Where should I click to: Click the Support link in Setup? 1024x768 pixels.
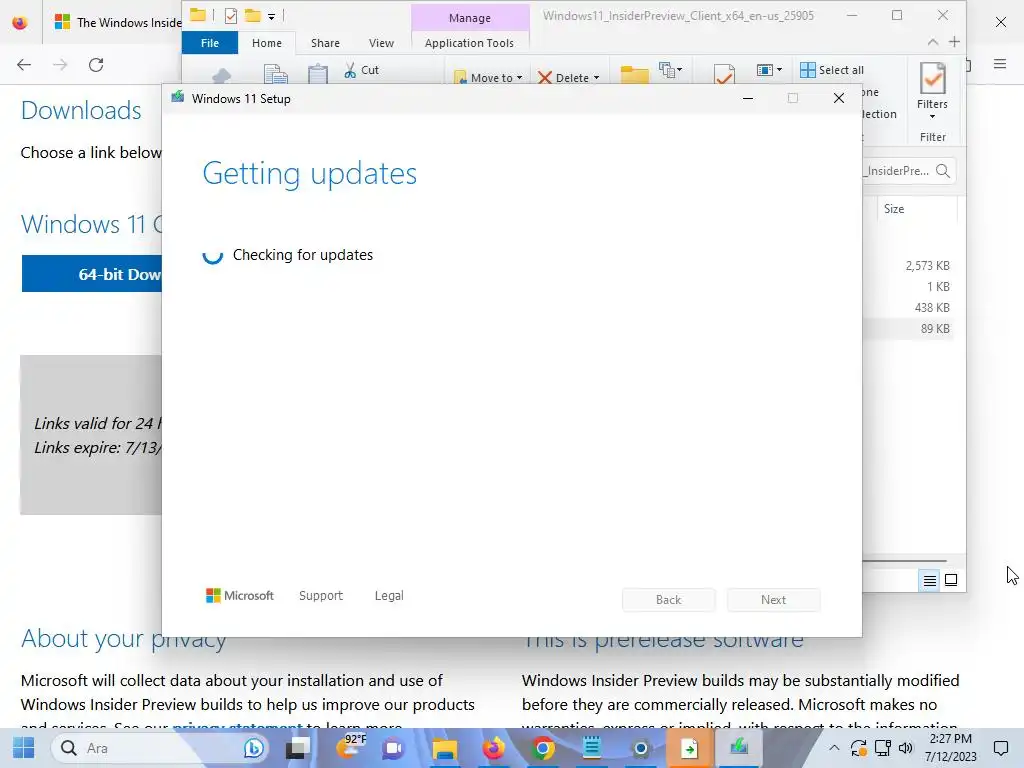pyautogui.click(x=321, y=596)
